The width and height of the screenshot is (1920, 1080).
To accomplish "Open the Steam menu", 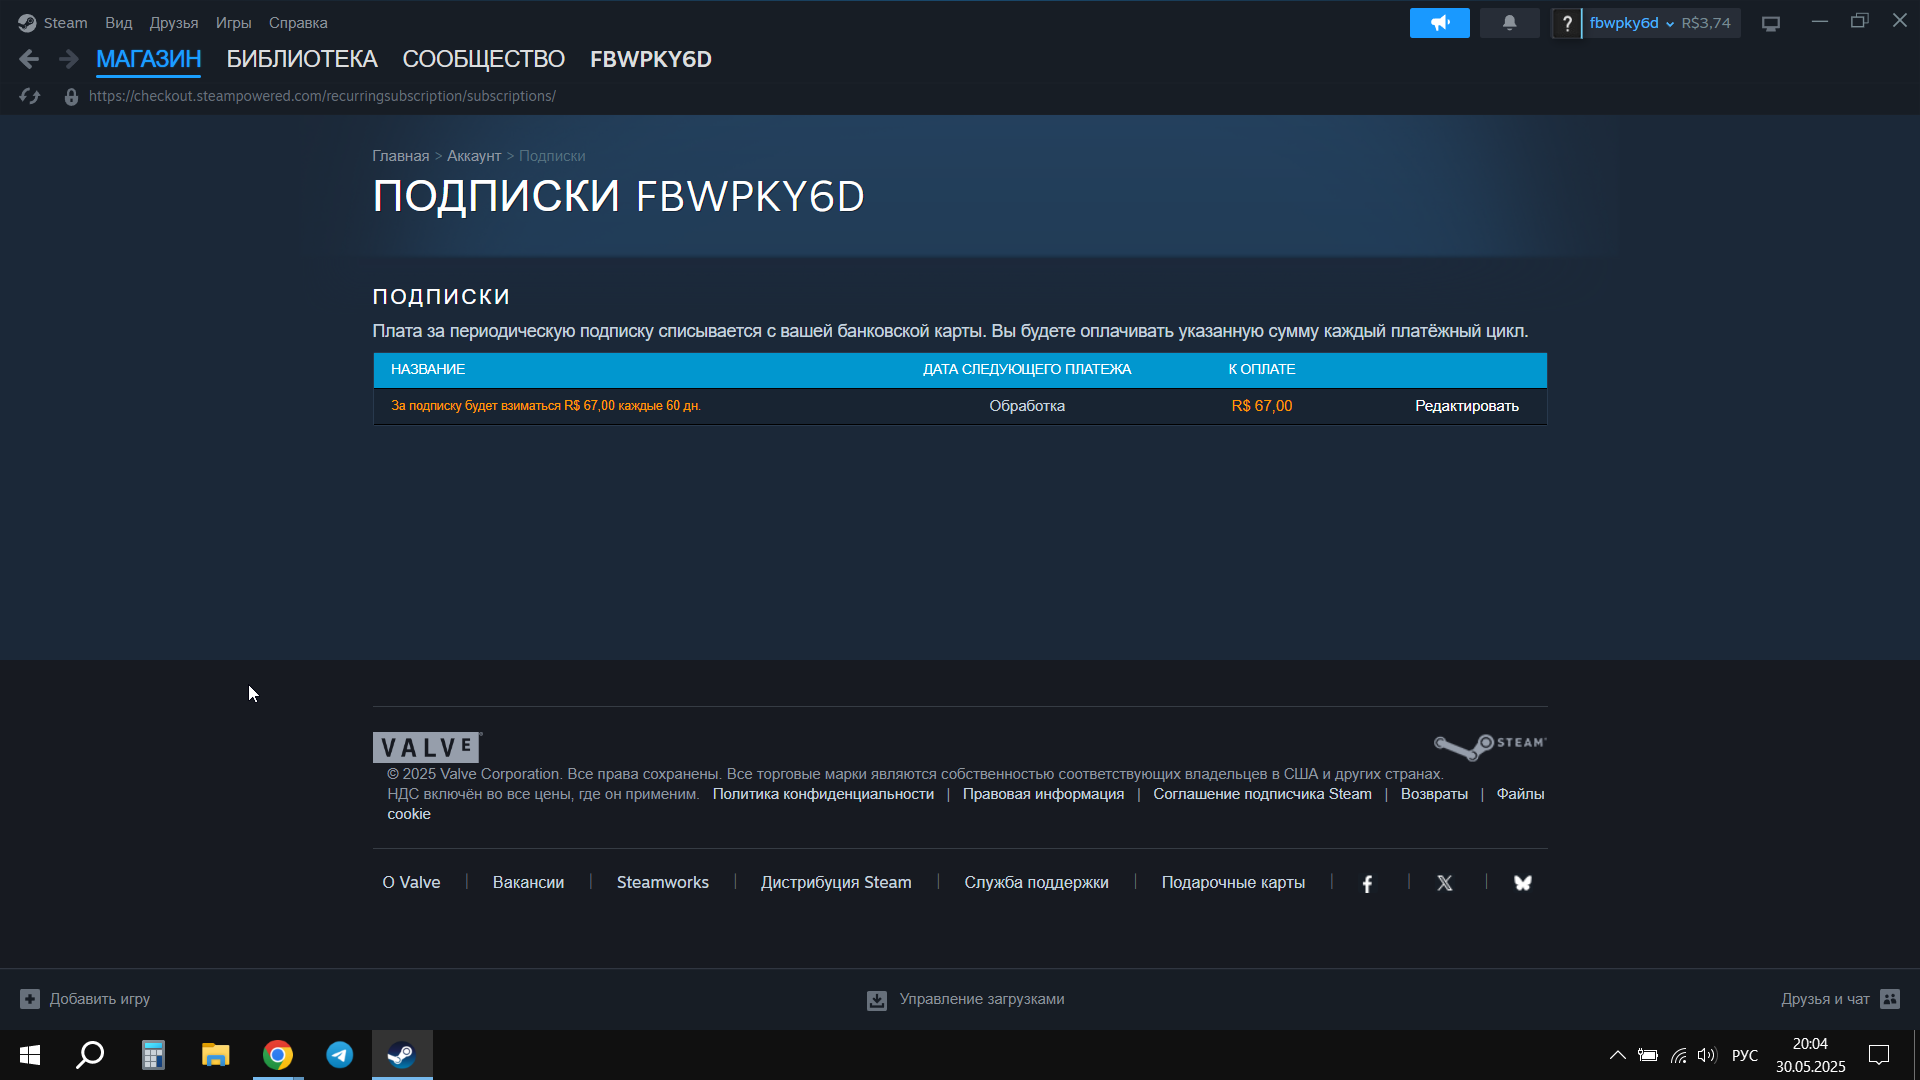I will [65, 23].
